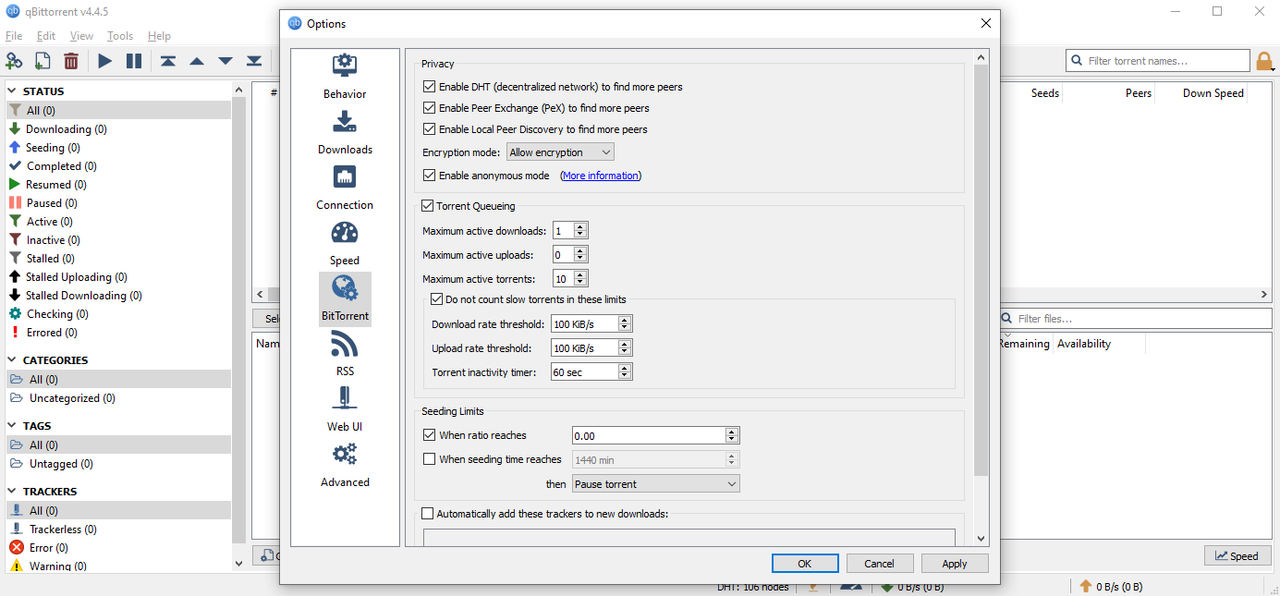Click the Move down queue icon
The image size is (1280, 596).
226,61
